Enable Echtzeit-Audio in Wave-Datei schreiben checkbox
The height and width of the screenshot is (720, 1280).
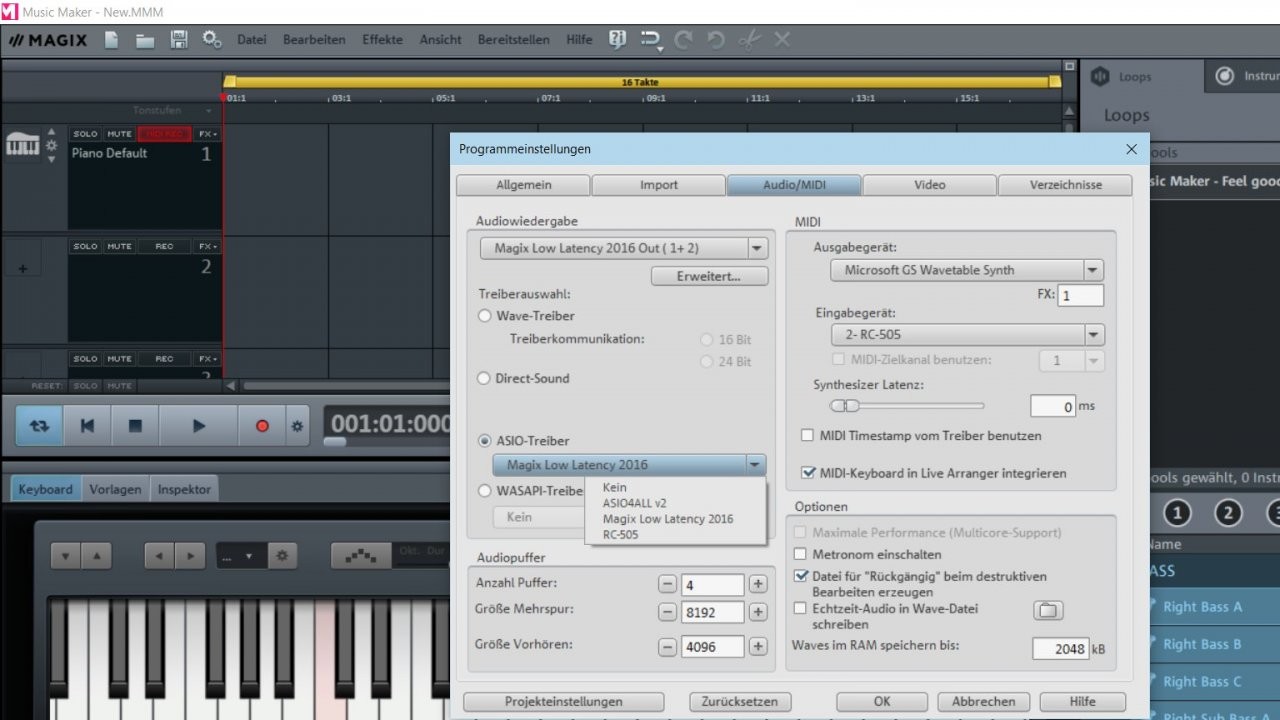(800, 608)
